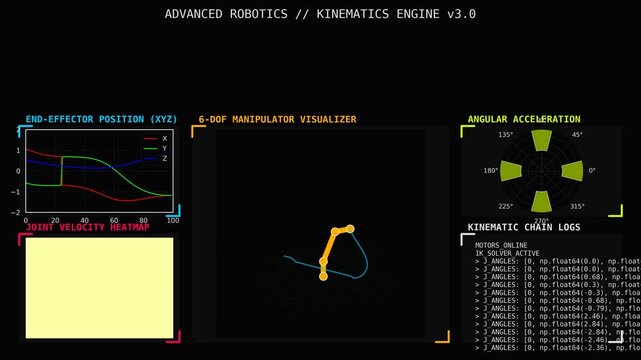Click the '20' x-axis tick label
This screenshot has height=360, width=641.
click(x=55, y=221)
